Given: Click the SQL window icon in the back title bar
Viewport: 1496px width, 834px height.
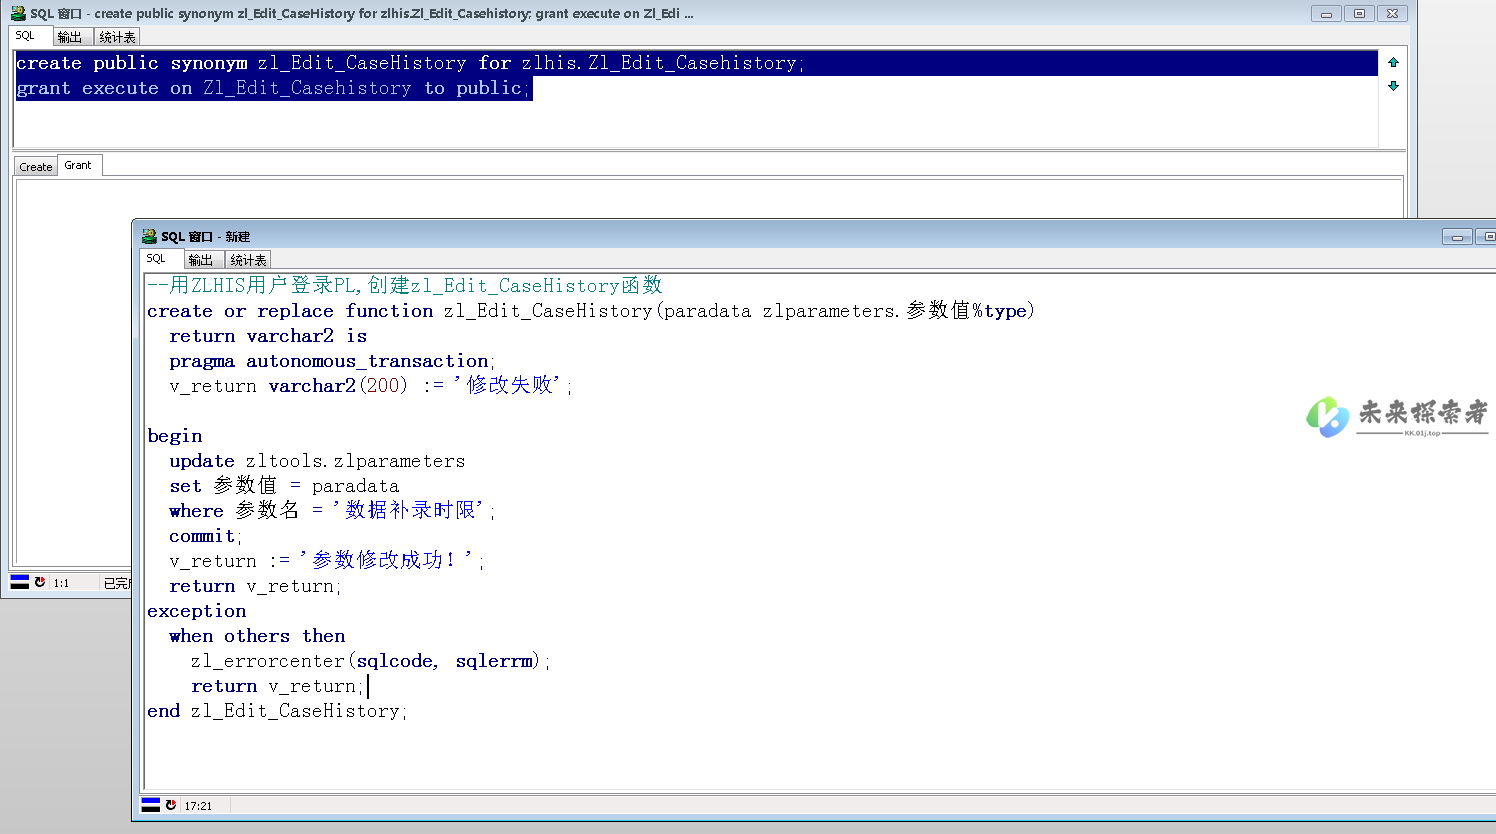Looking at the screenshot, I should [x=18, y=14].
